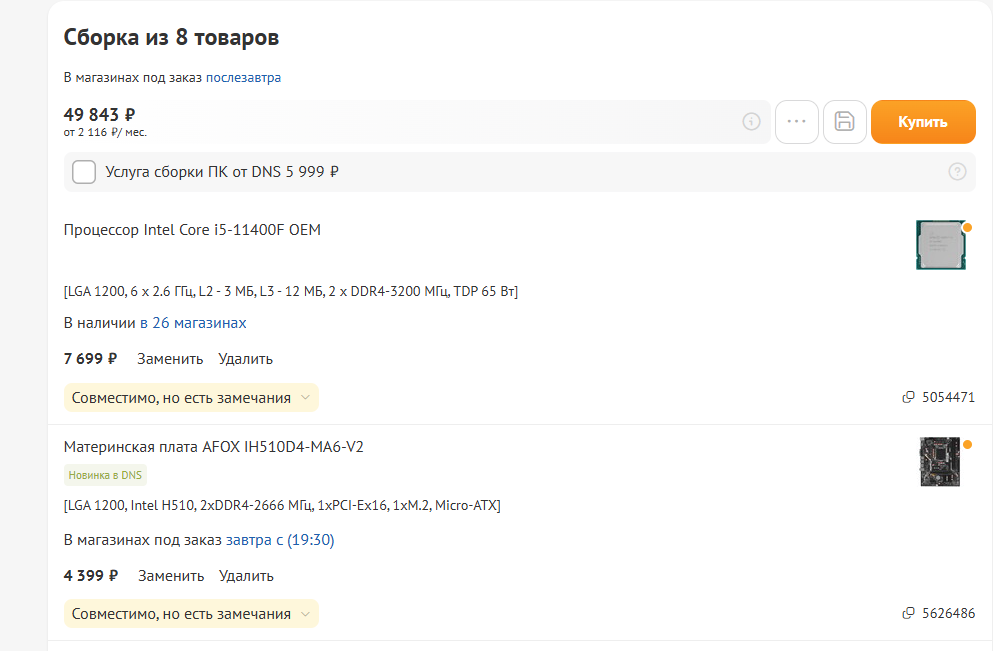This screenshot has width=993, height=651.
Task: Open the 'в 26 магазинах' availability link
Action: pyautogui.click(x=193, y=323)
